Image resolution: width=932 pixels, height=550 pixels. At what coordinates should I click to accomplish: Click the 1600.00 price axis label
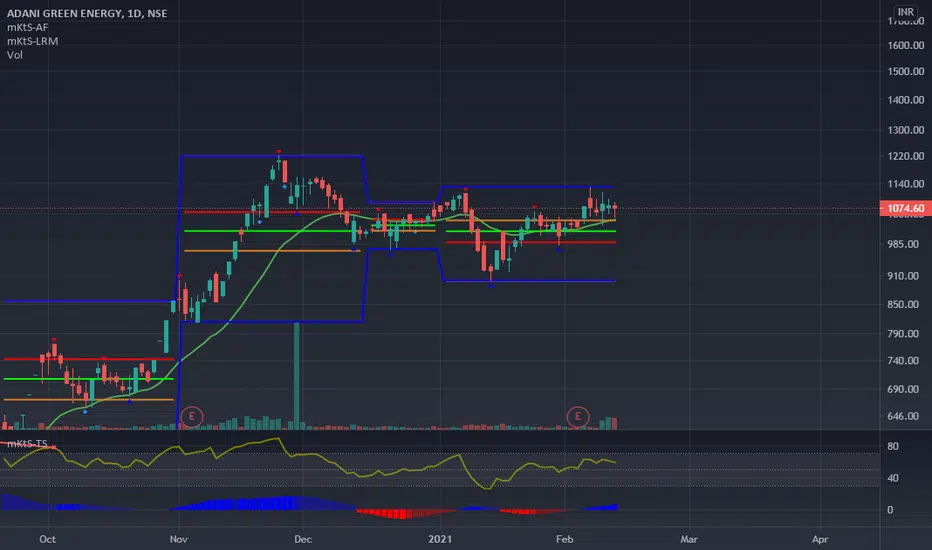tap(905, 45)
